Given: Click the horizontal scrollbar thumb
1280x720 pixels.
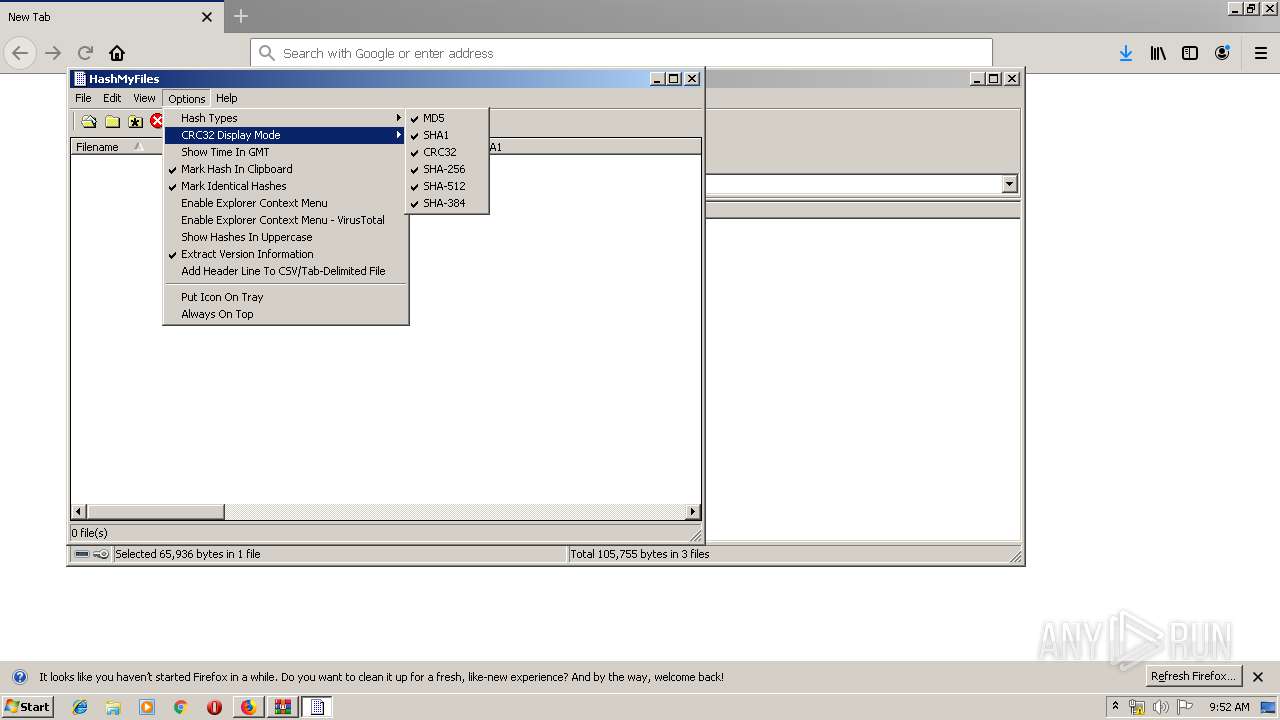Looking at the screenshot, I should [155, 512].
